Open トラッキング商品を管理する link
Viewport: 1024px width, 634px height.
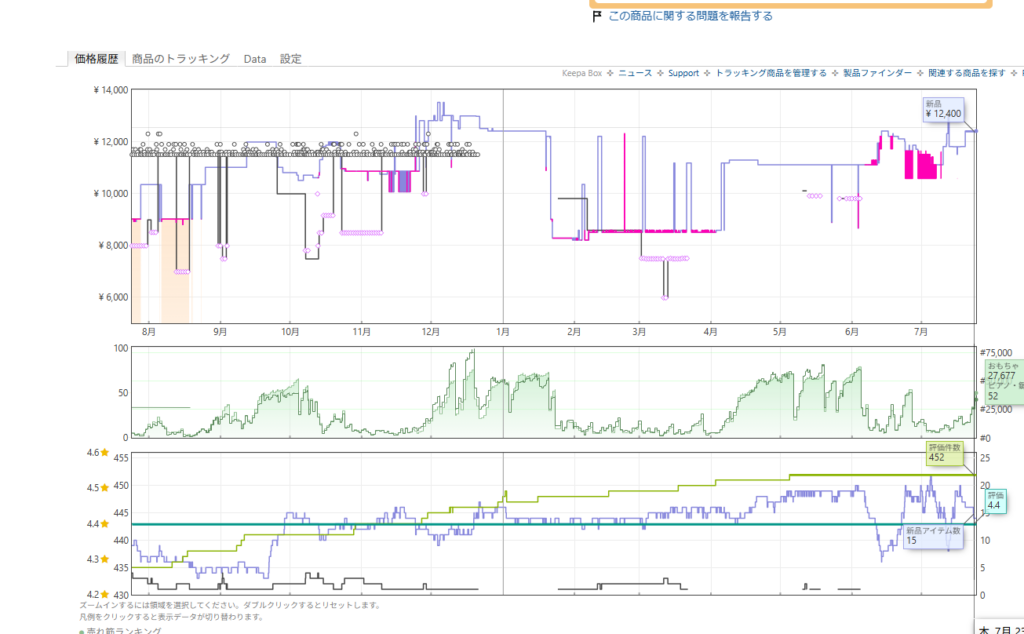[x=771, y=73]
